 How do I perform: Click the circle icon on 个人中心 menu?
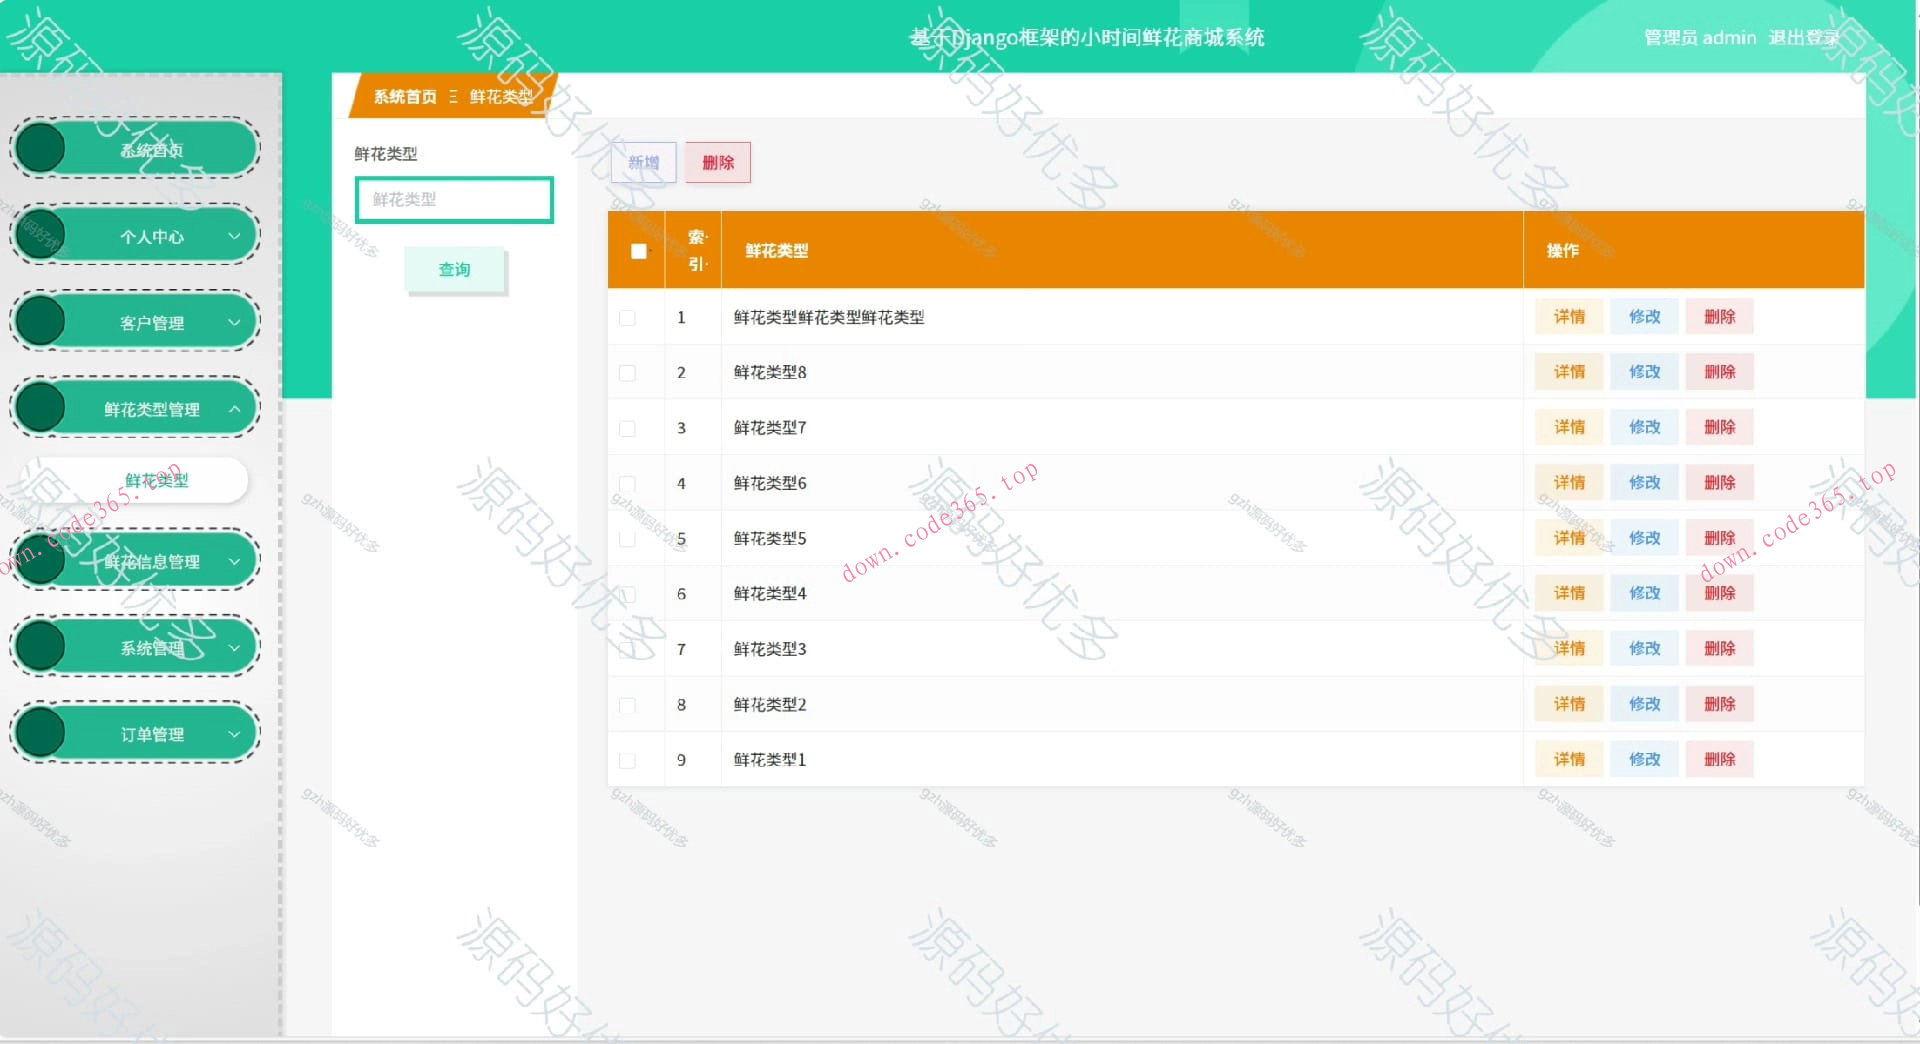click(40, 235)
